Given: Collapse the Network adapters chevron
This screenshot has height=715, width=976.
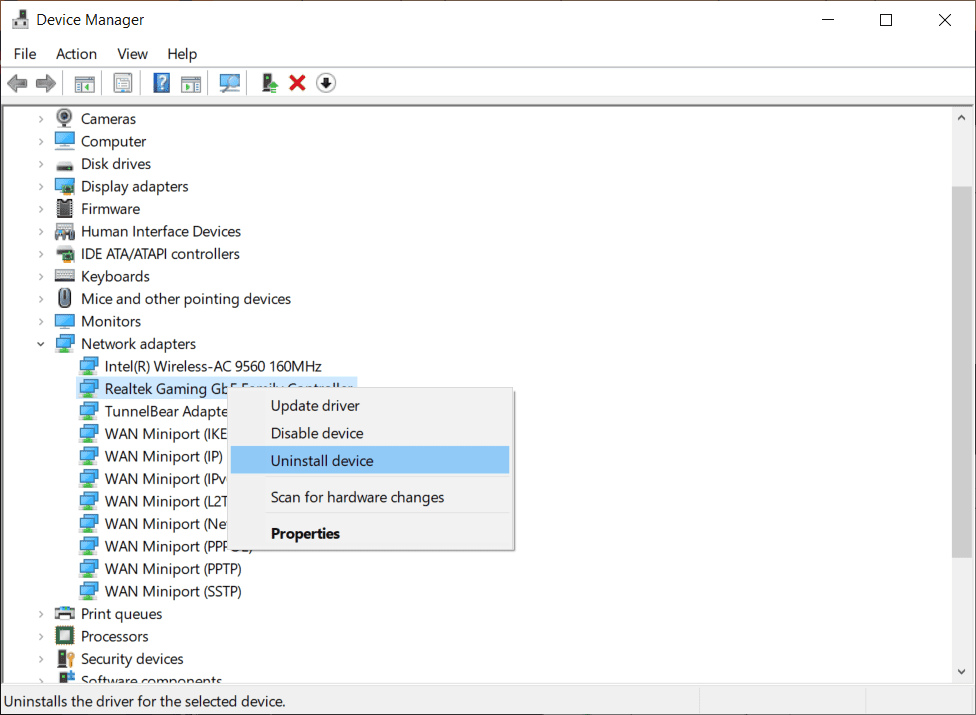Looking at the screenshot, I should [x=41, y=344].
